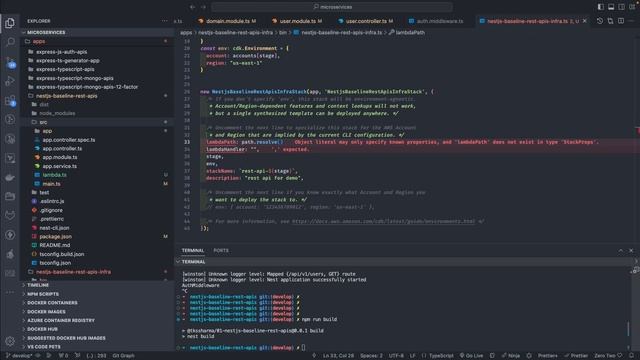Expand the nestjs-baseline-rest-apis-infra folder
Viewport: 640px width, 360px height.
(x=97, y=272)
